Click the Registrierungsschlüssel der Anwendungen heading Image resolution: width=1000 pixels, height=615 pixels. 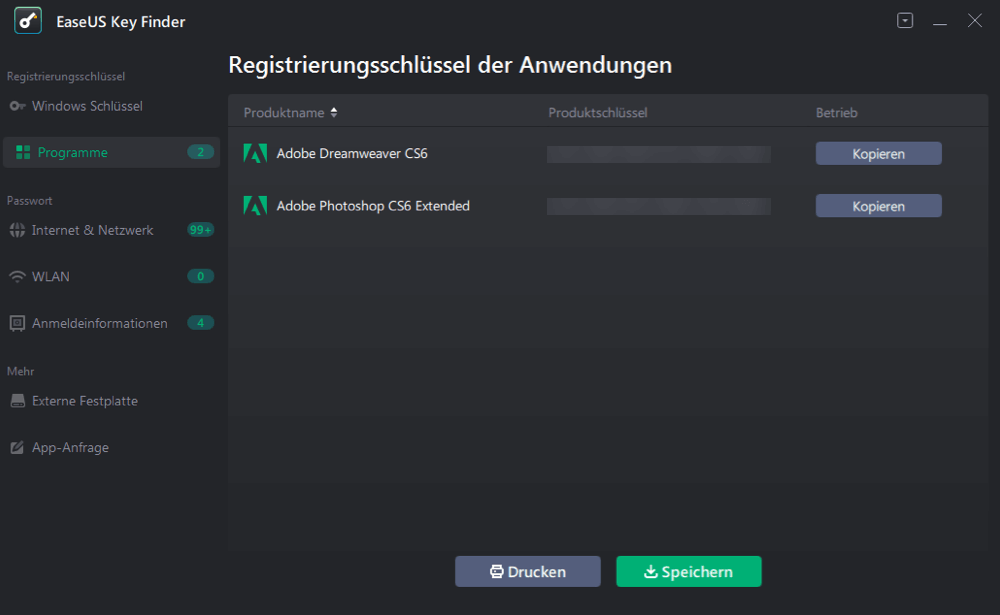pyautogui.click(x=450, y=65)
